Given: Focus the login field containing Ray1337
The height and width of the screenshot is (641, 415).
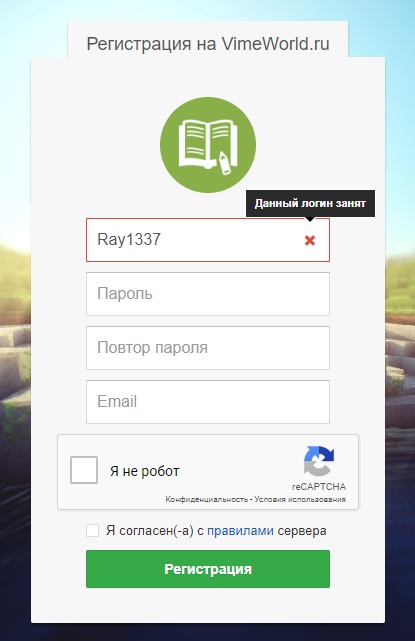Looking at the screenshot, I should tap(208, 240).
